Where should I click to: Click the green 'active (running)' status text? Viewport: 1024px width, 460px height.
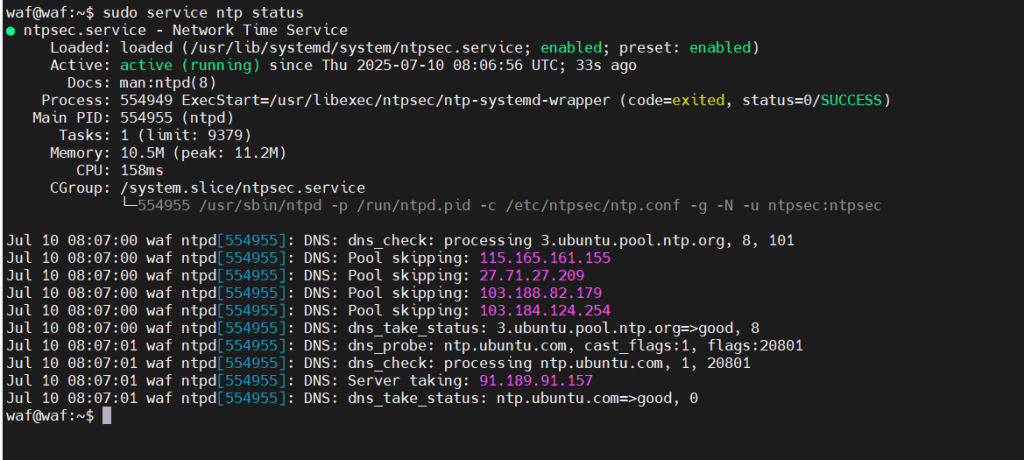coord(190,65)
